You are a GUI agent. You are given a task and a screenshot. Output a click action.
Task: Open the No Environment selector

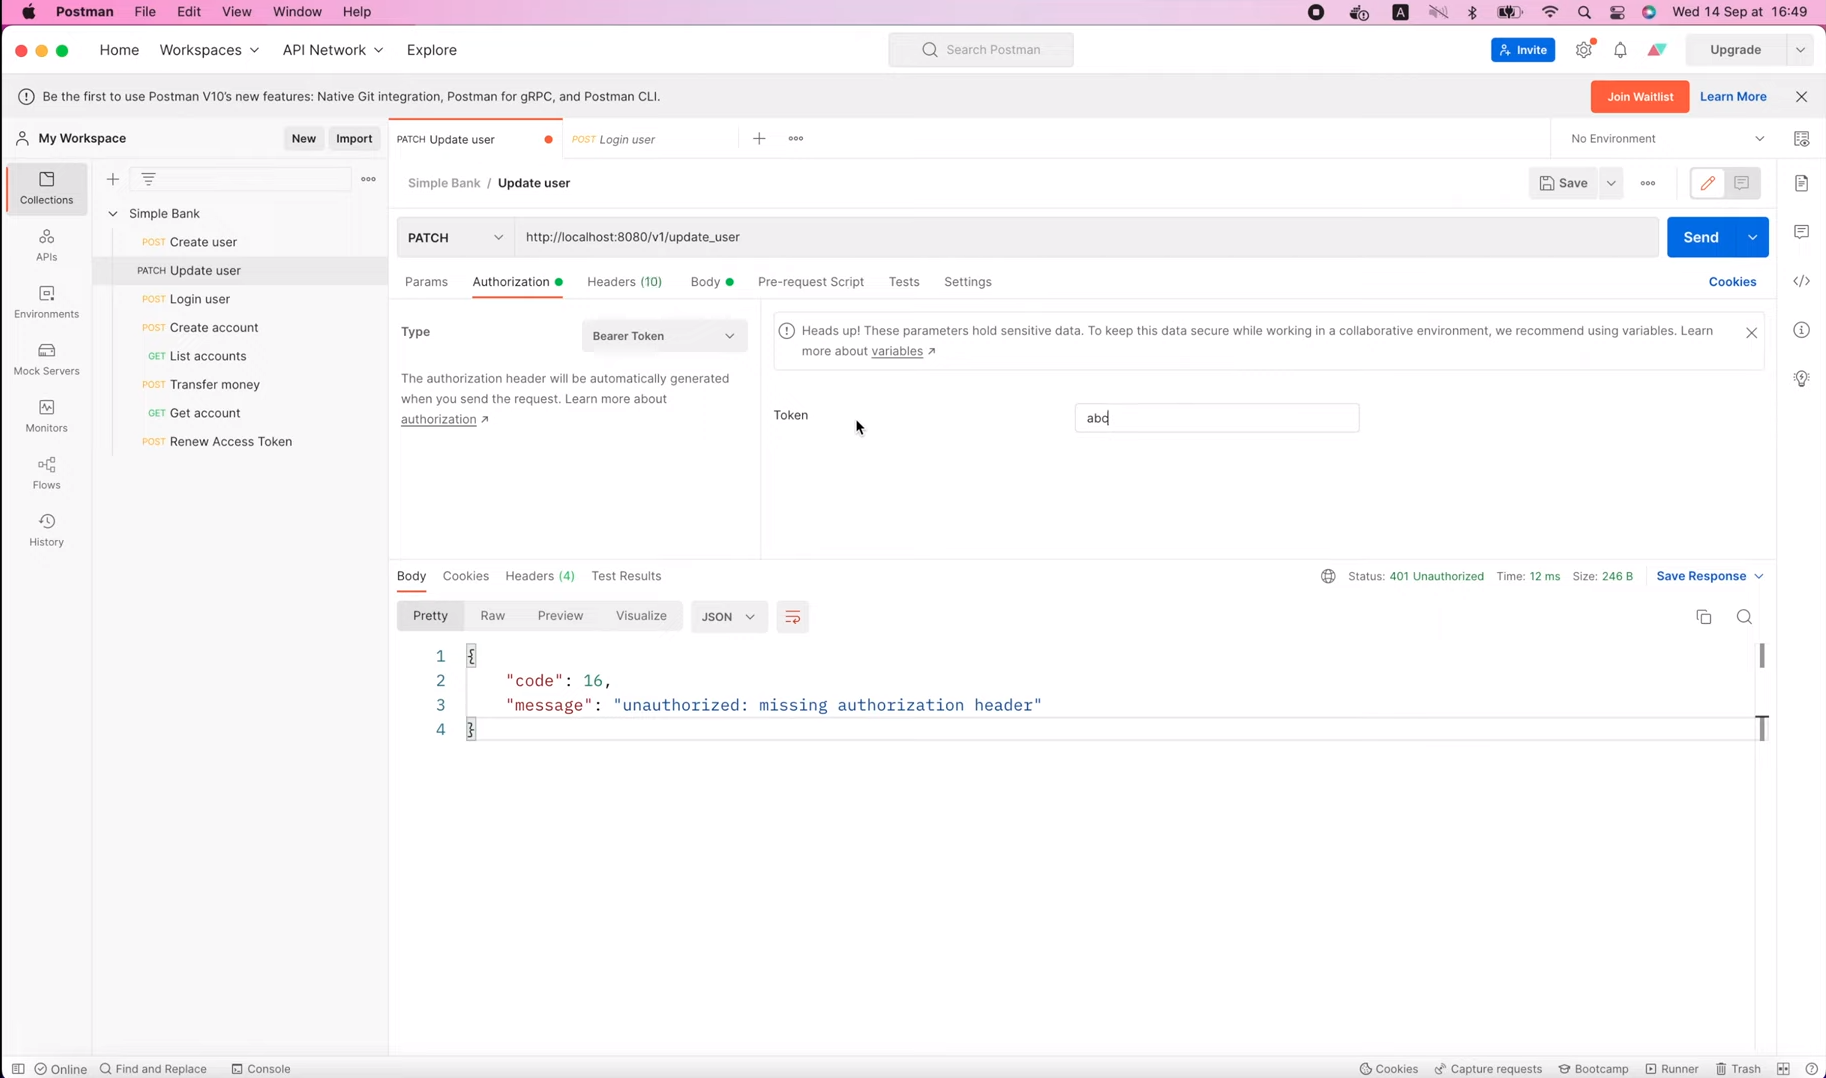pos(1667,139)
